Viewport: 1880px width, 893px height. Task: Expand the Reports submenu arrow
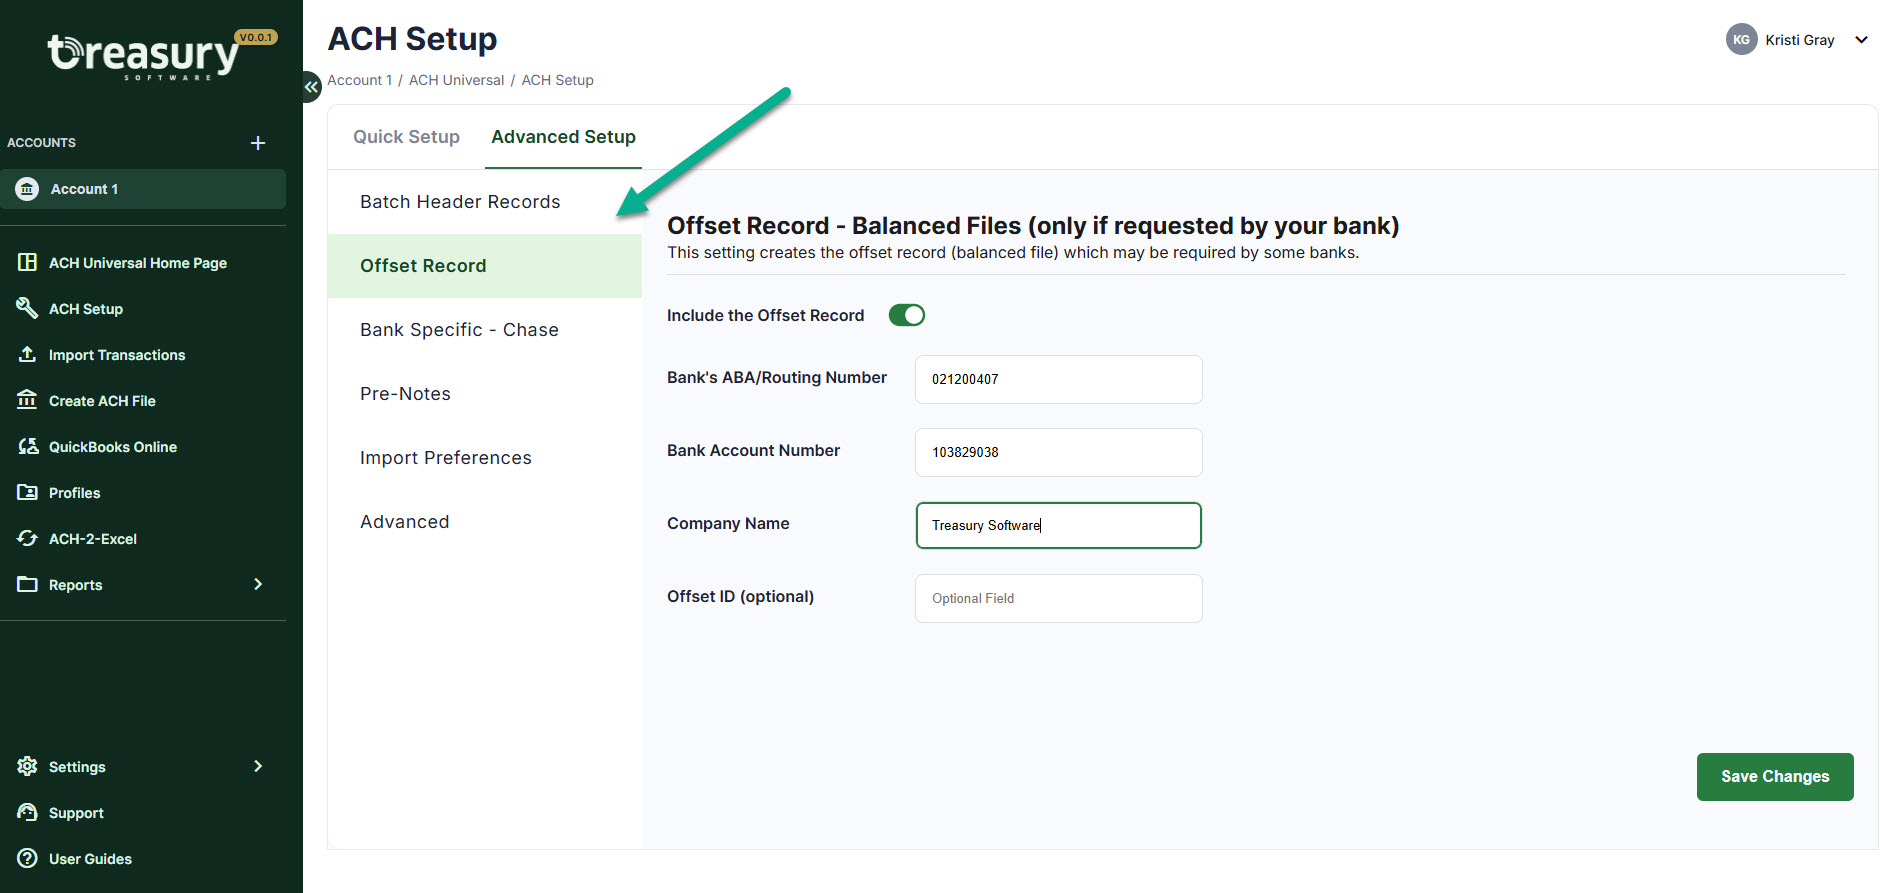(258, 584)
